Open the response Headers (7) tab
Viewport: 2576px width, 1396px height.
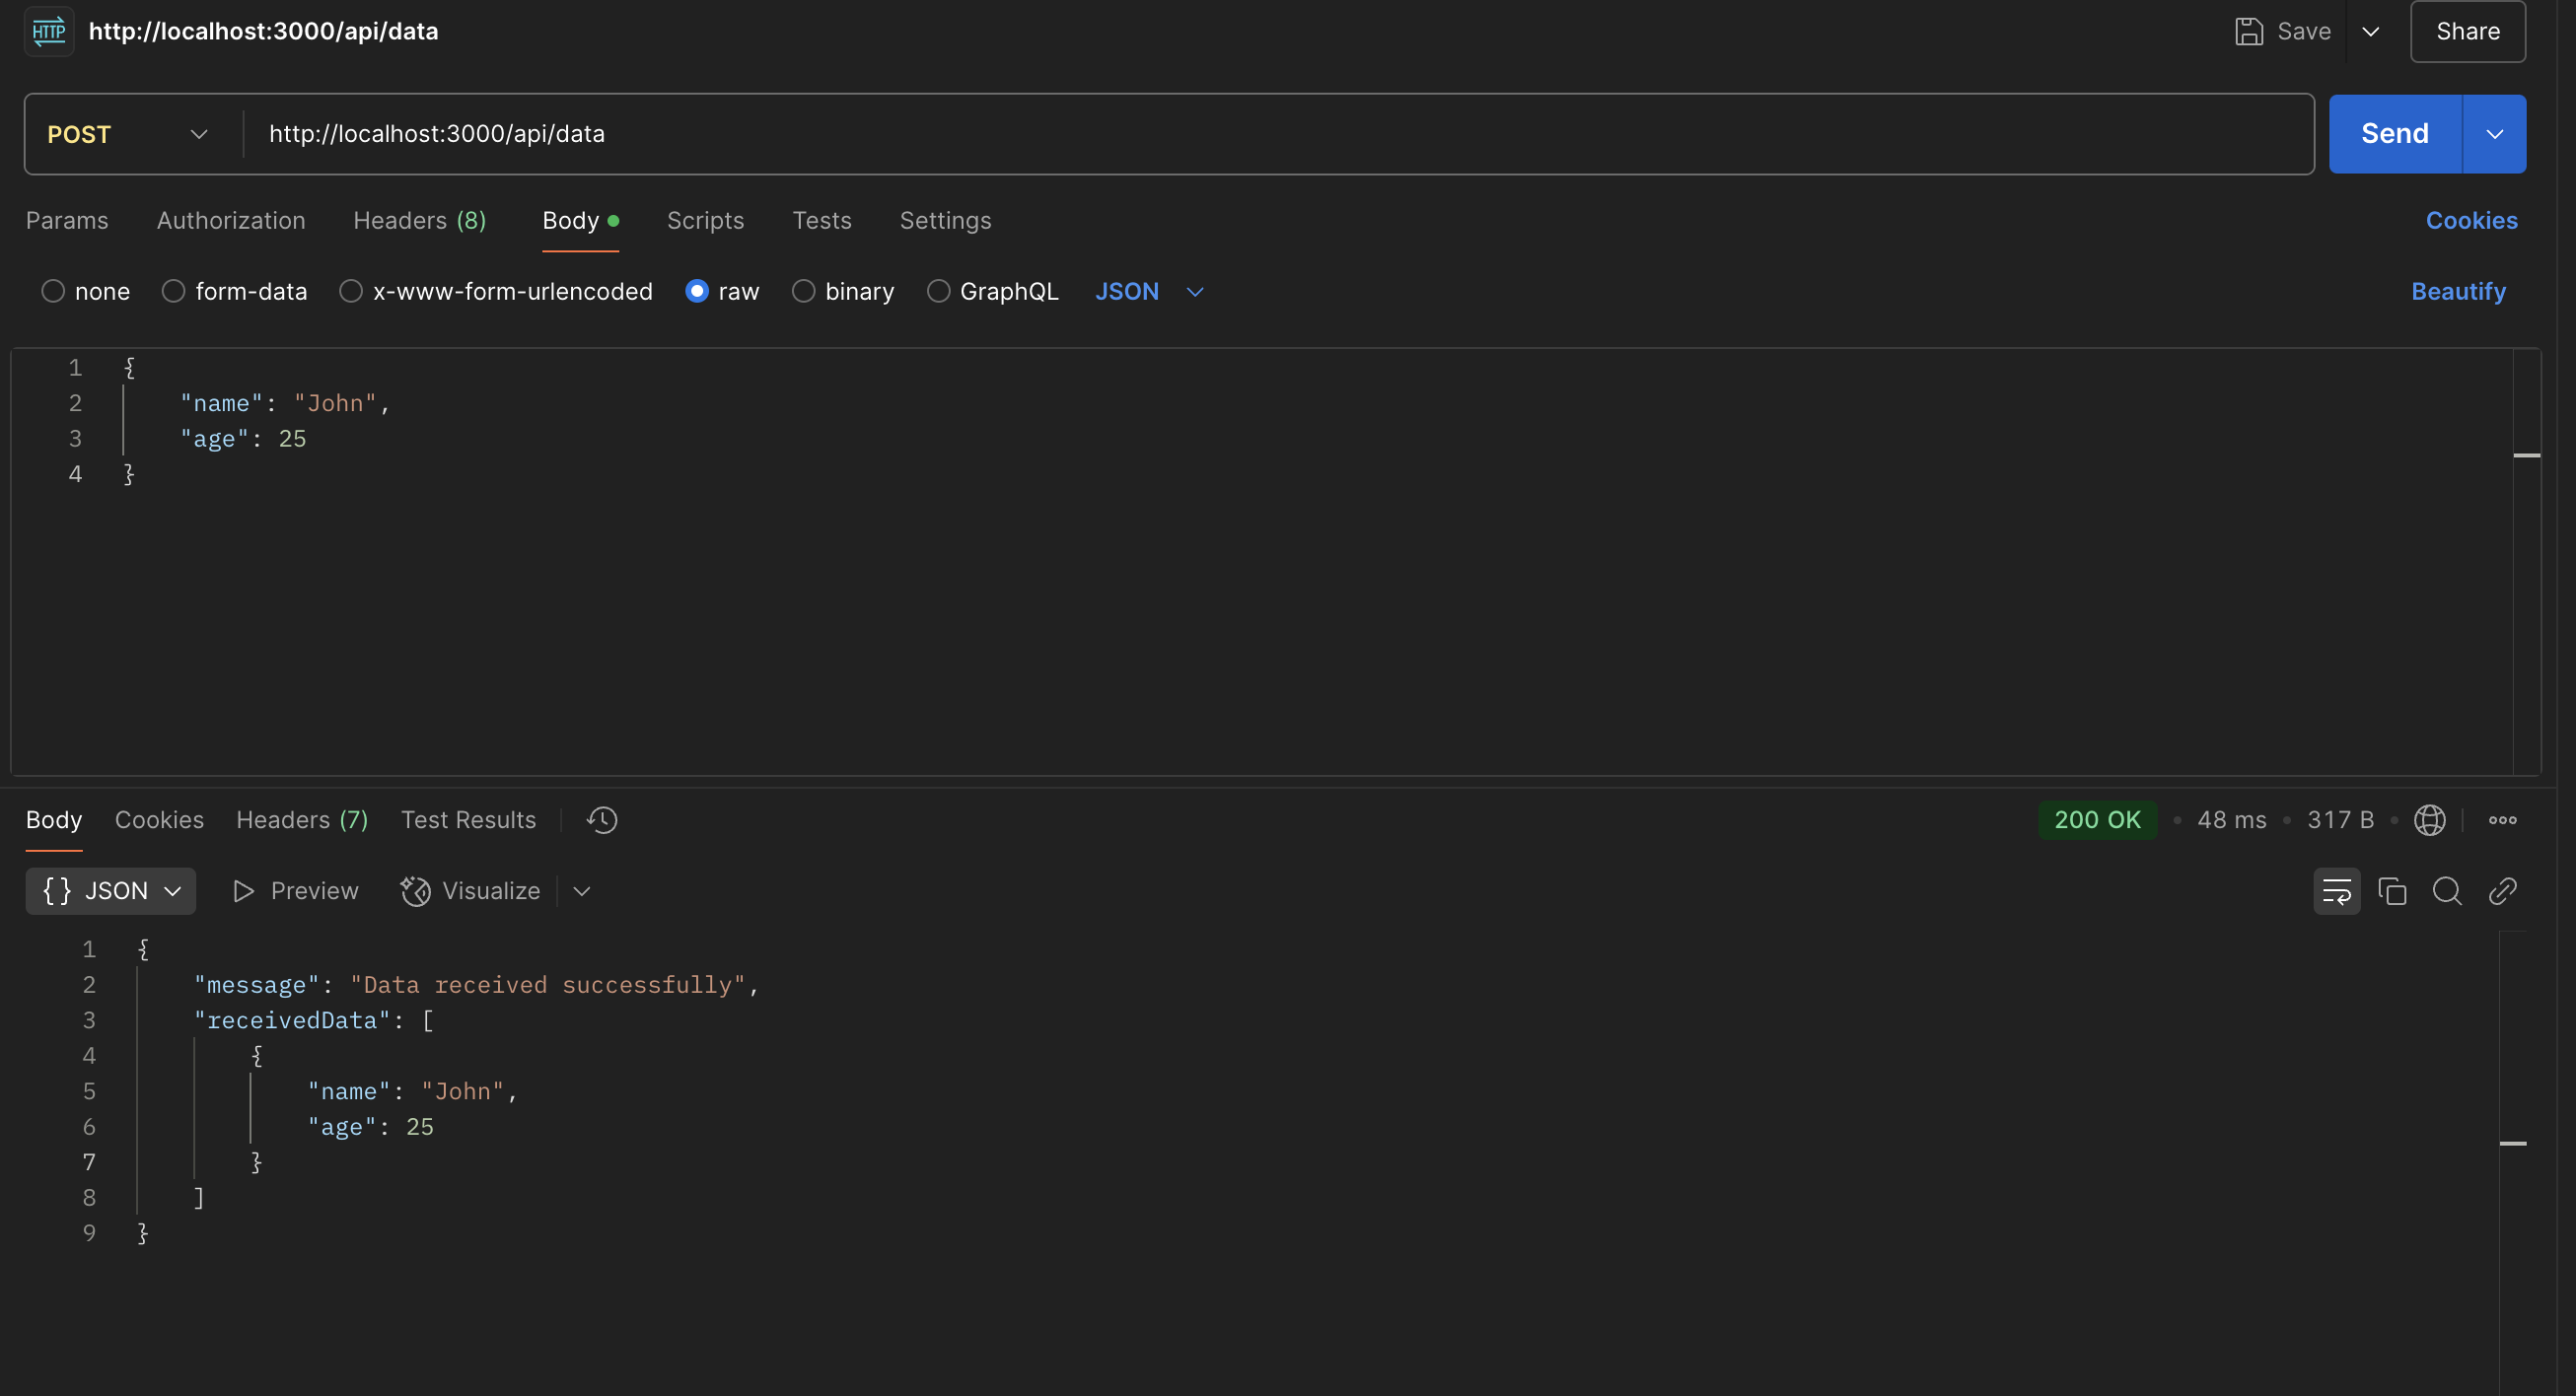point(302,820)
